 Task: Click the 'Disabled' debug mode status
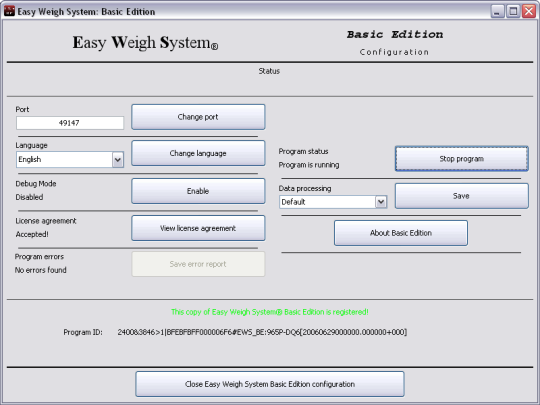click(x=29, y=197)
